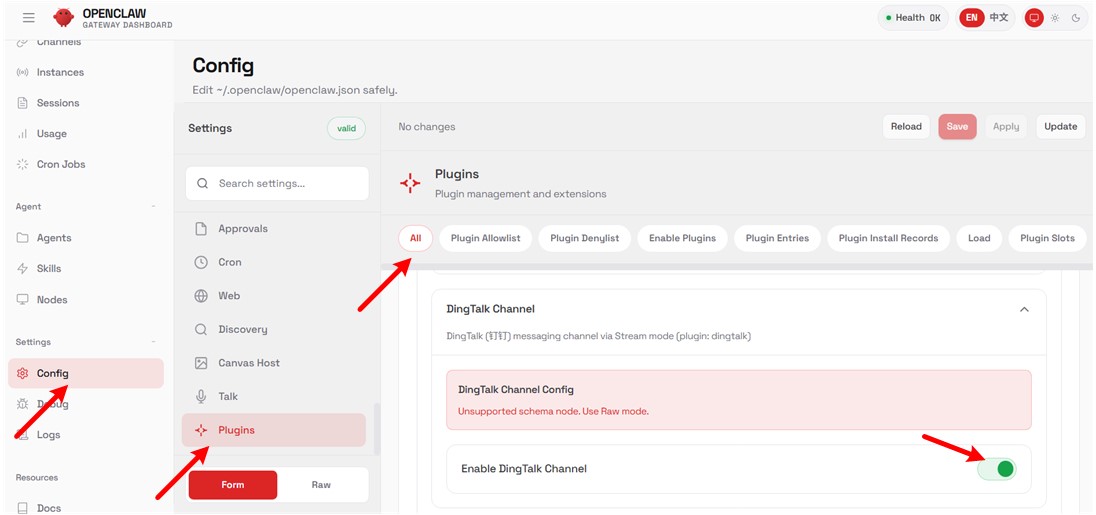Viewport: 1096px width, 515px height.
Task: Open the Usage page from sidebar
Action: (x=51, y=133)
